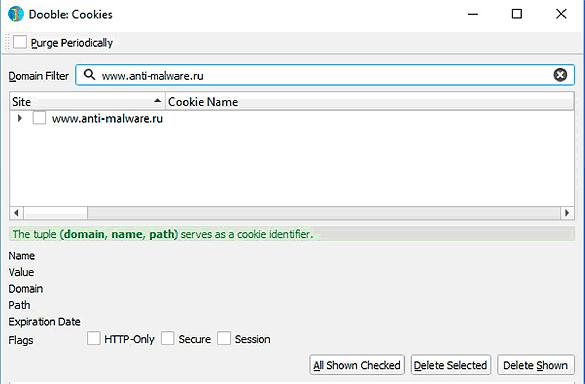The width and height of the screenshot is (585, 384).
Task: Click the horizontal scrollbar left arrow
Action: click(x=16, y=213)
